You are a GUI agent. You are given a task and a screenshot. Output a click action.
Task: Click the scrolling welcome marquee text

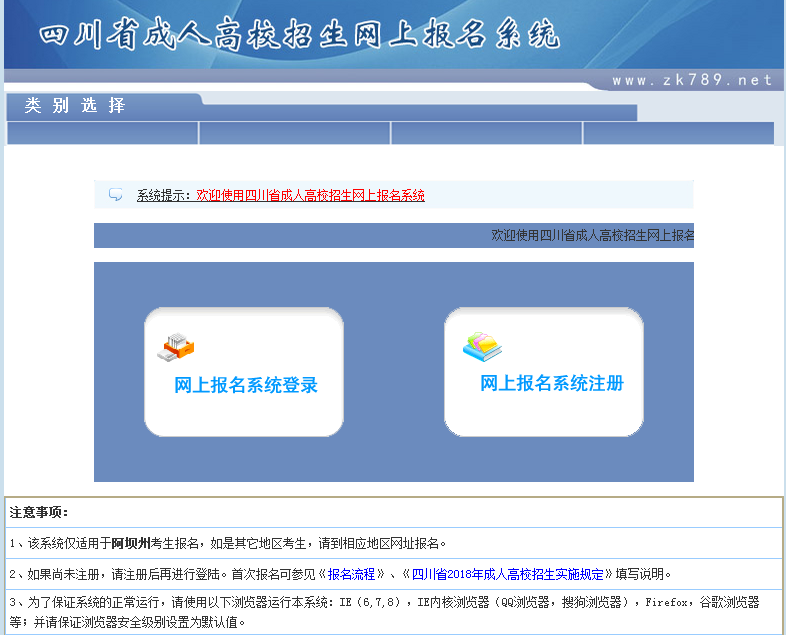click(593, 235)
